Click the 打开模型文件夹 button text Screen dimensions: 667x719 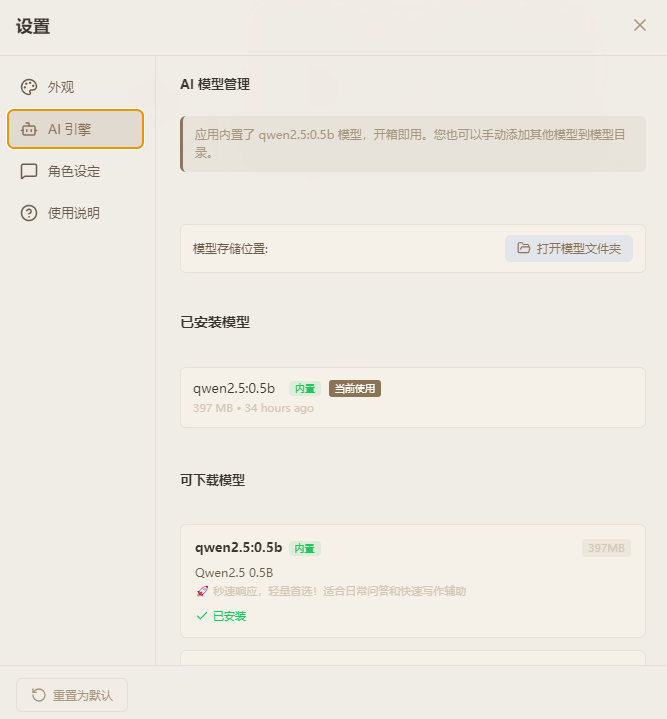coord(579,249)
